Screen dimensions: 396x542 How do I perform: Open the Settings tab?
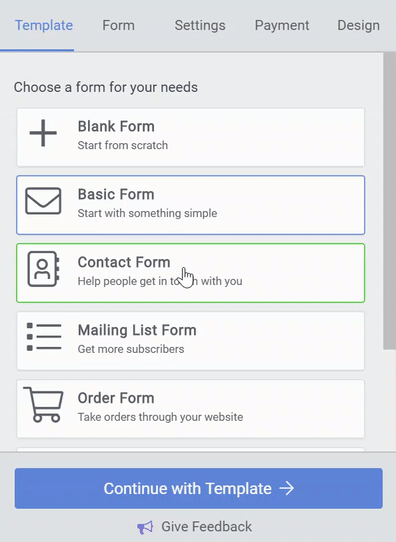pos(200,26)
